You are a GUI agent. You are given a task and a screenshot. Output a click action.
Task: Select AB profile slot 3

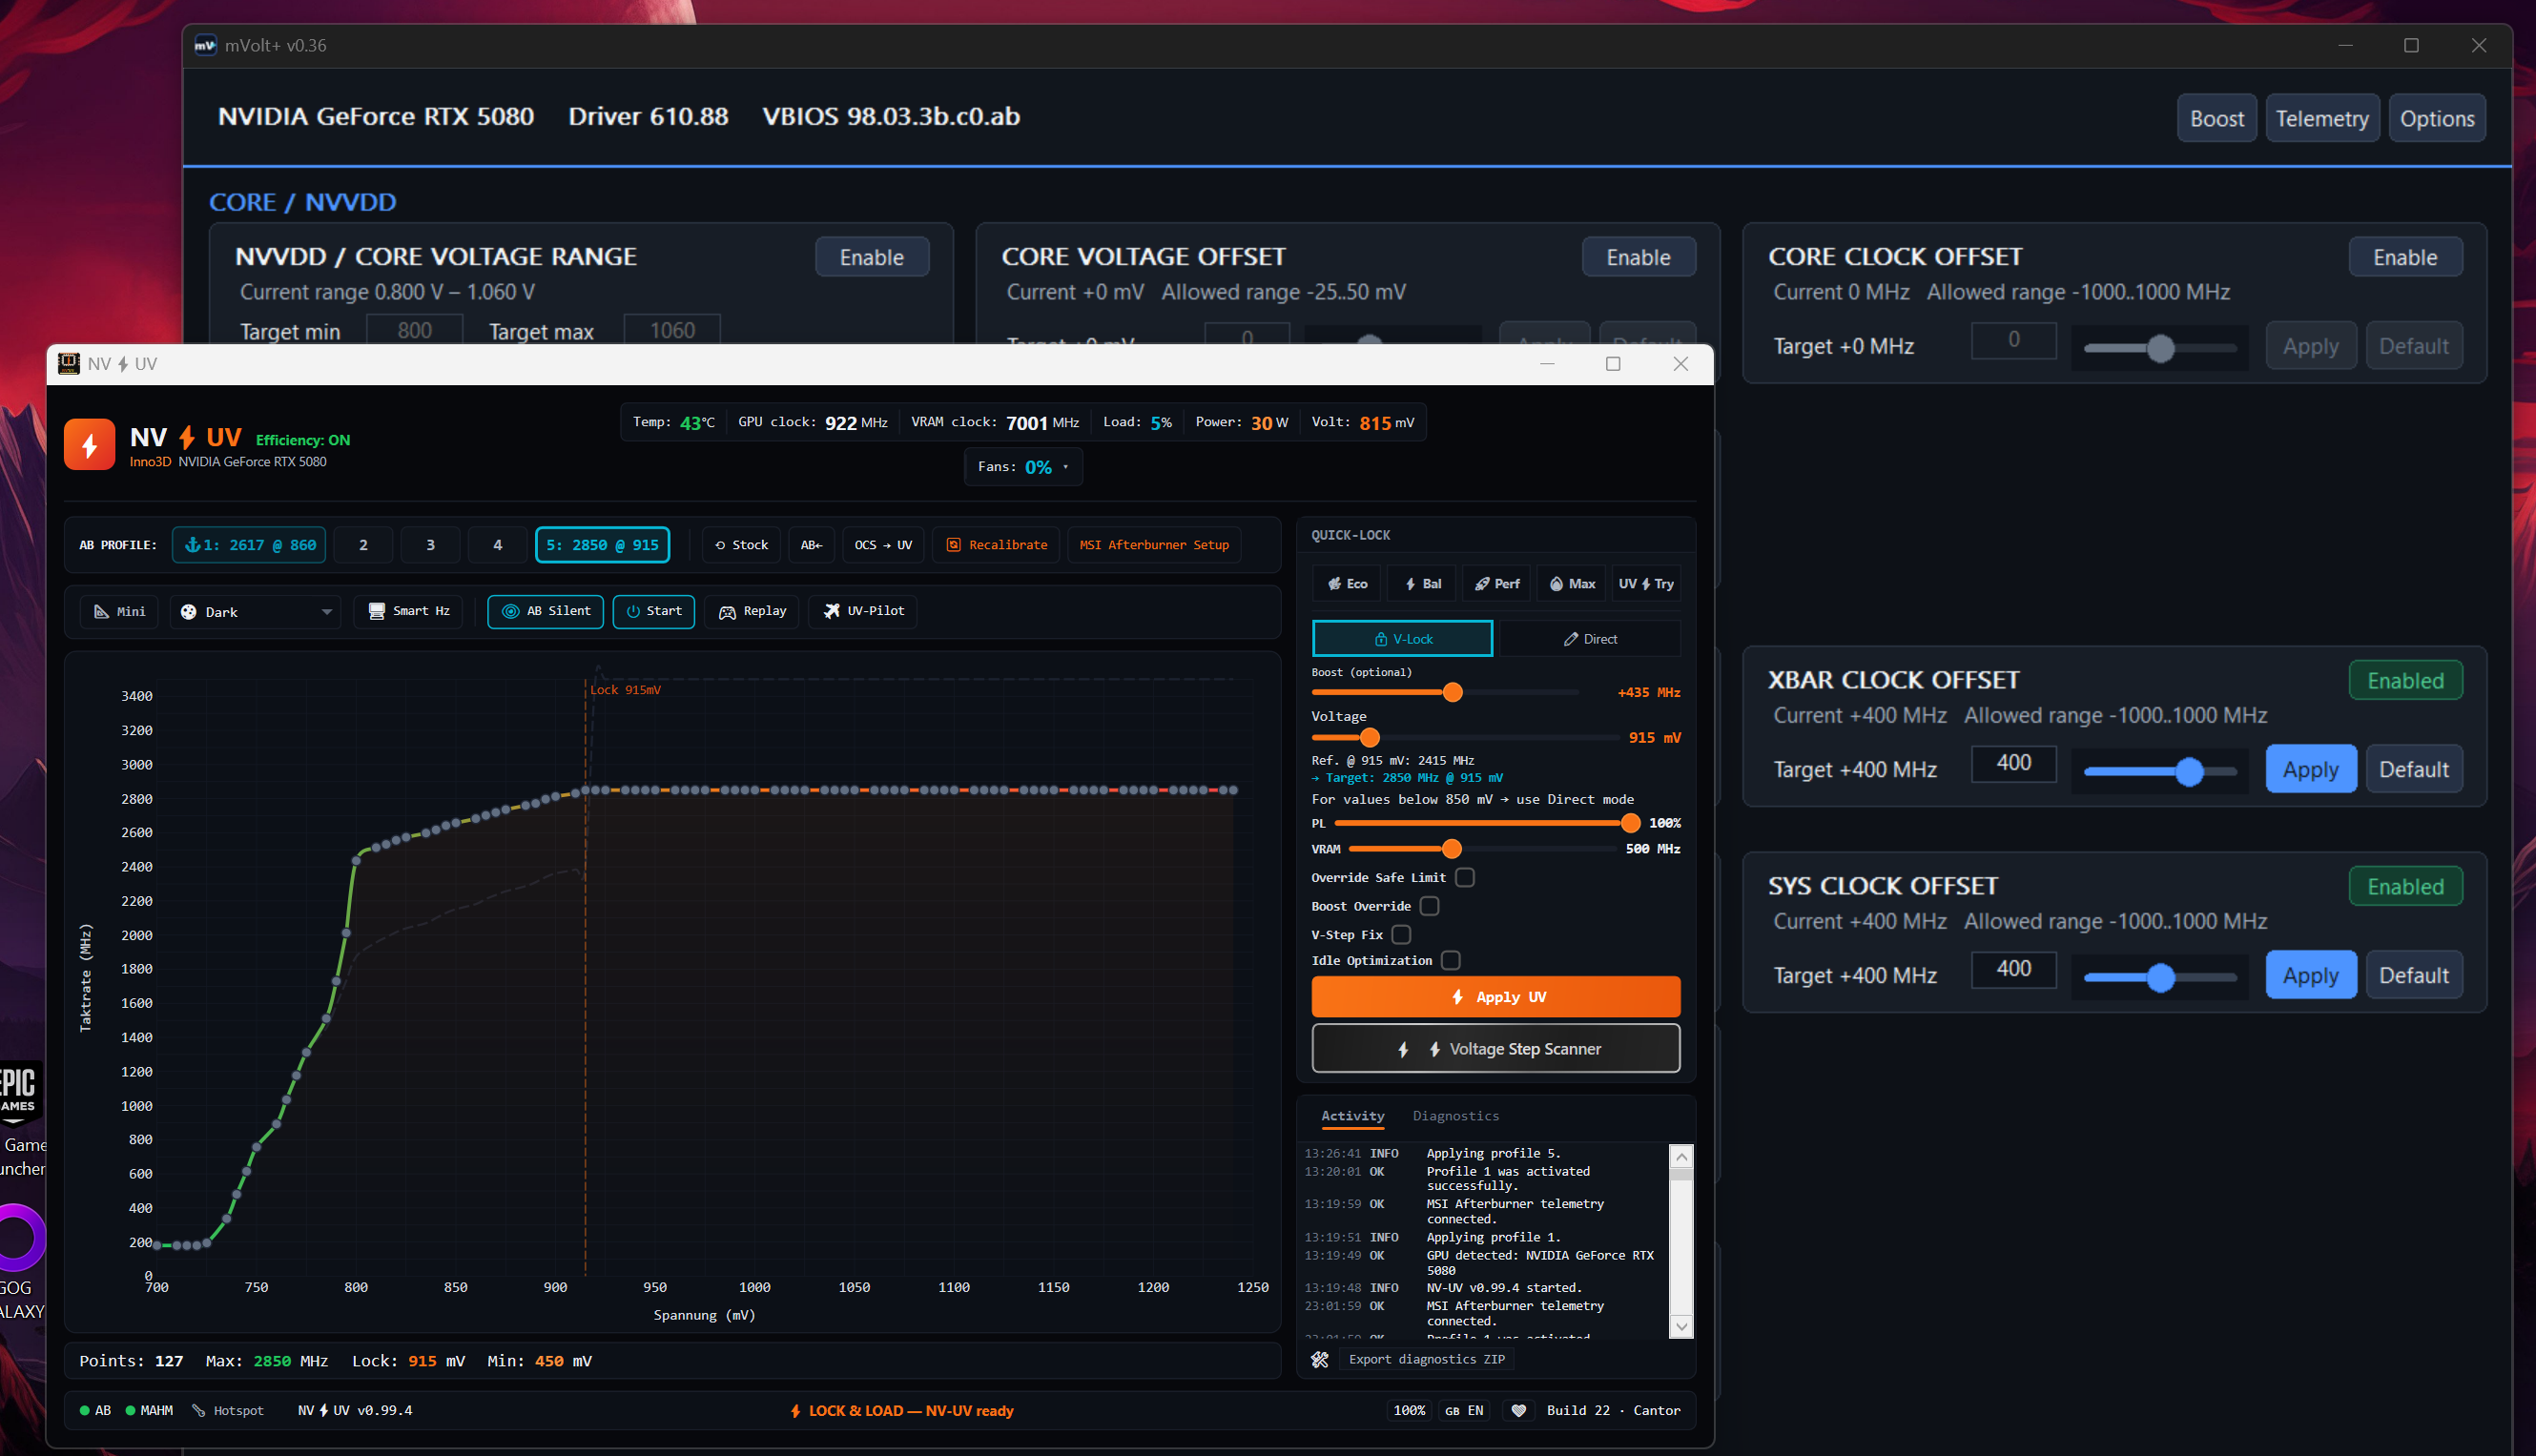[430, 545]
